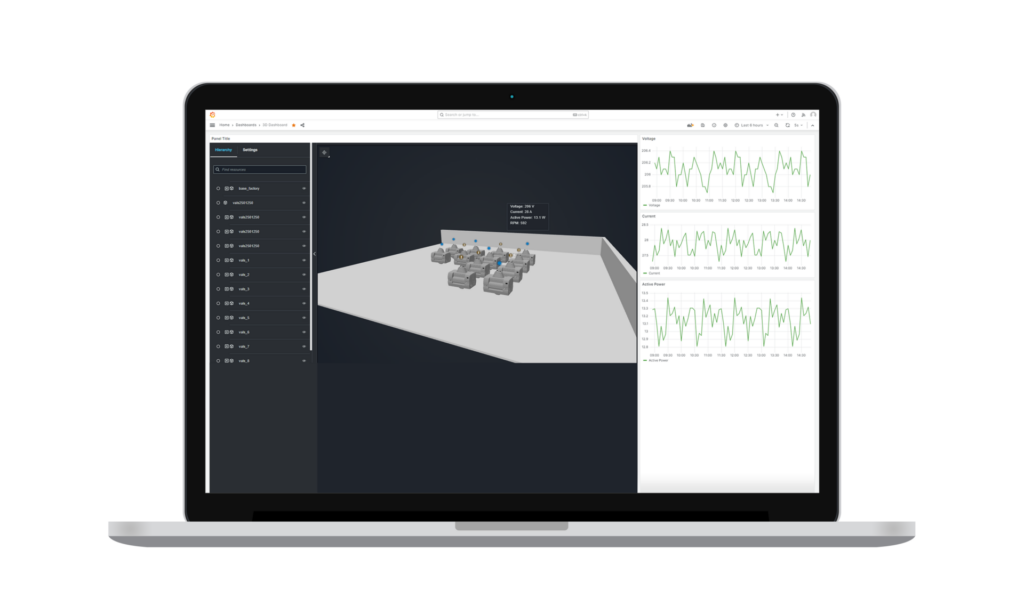Select the Hierarchy tab
1024x614 pixels.
pos(223,149)
